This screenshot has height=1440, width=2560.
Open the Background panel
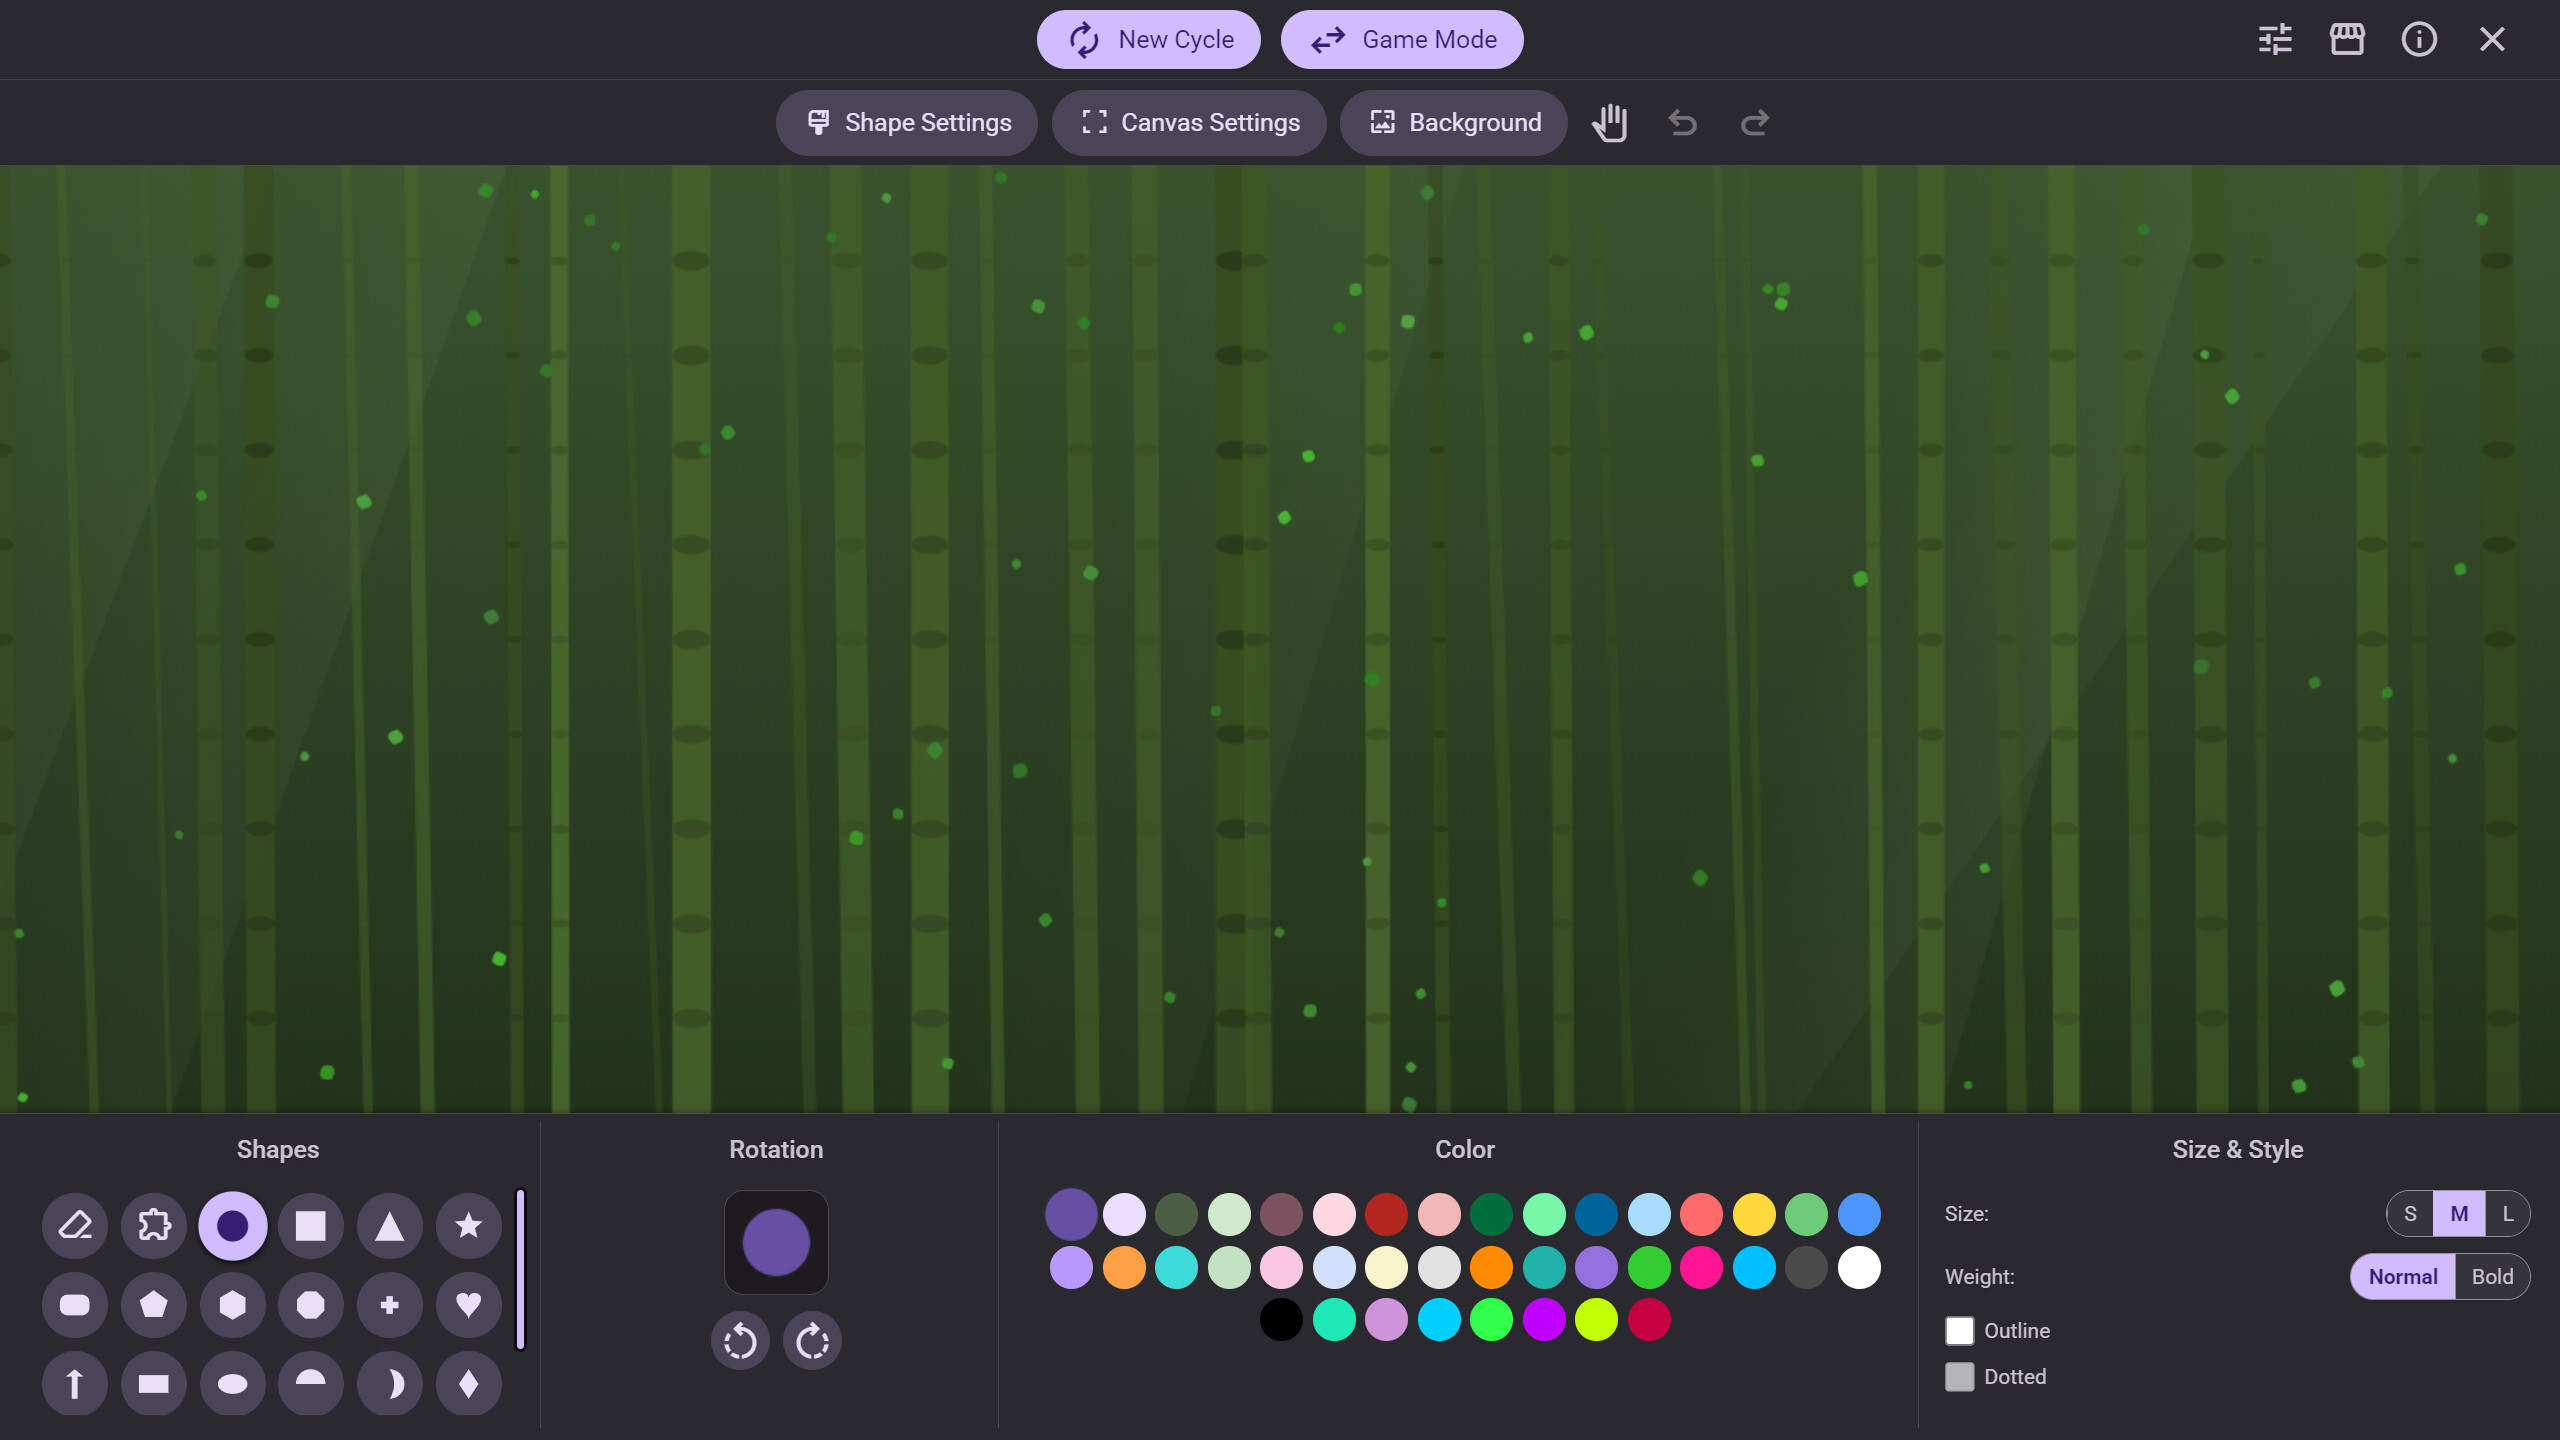1453,122
